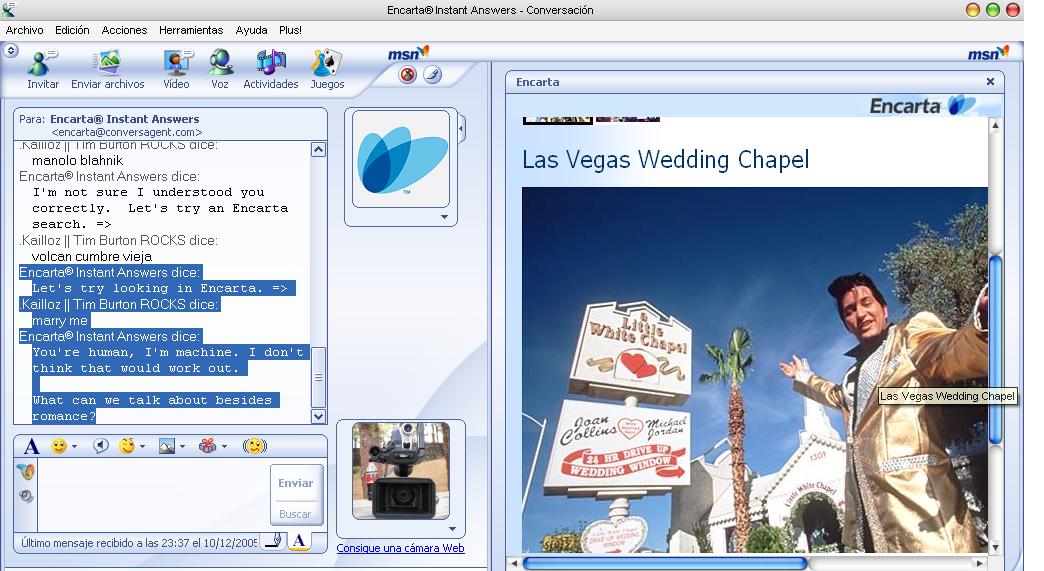Expand the background picture dropdown arrow
This screenshot has width=1044, height=571.
(182, 447)
